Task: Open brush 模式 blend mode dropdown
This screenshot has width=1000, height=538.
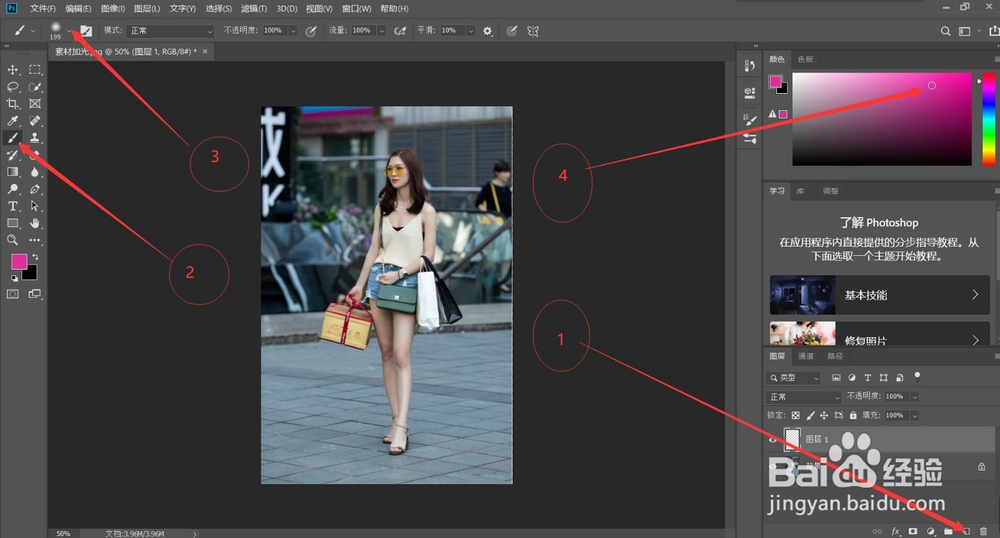Action: point(171,31)
